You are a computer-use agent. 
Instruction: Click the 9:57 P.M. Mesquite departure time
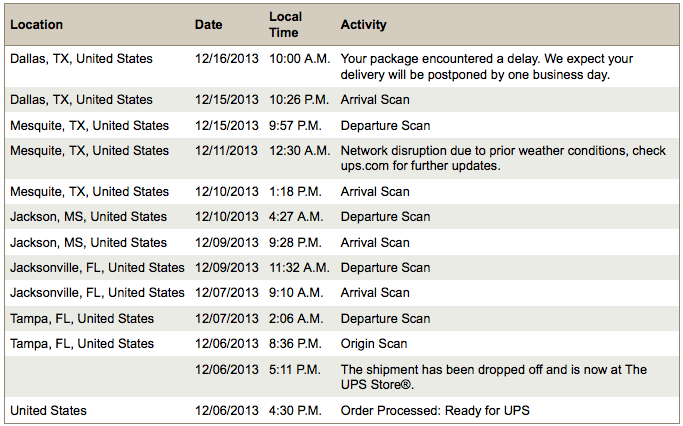[x=295, y=125]
